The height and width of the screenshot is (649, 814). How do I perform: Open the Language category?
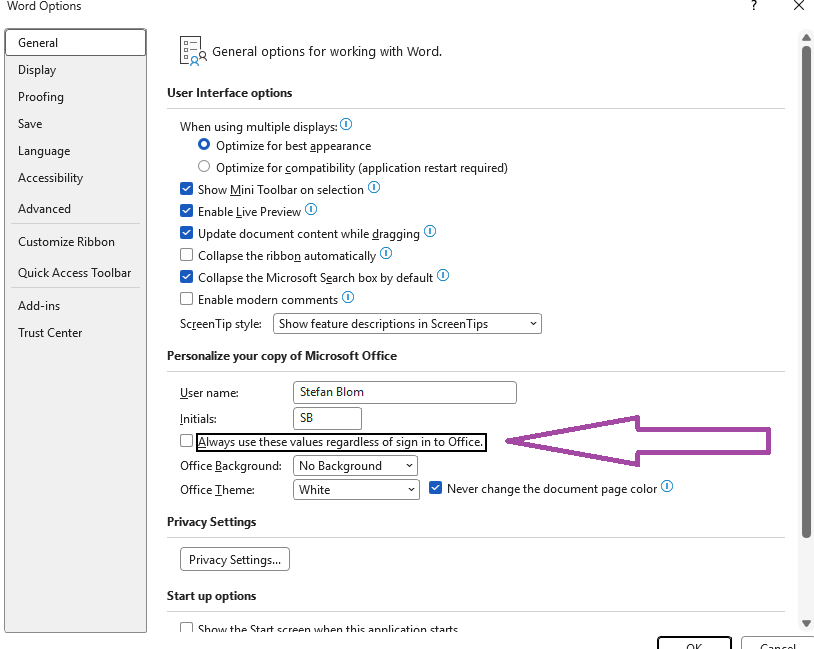tap(76, 151)
